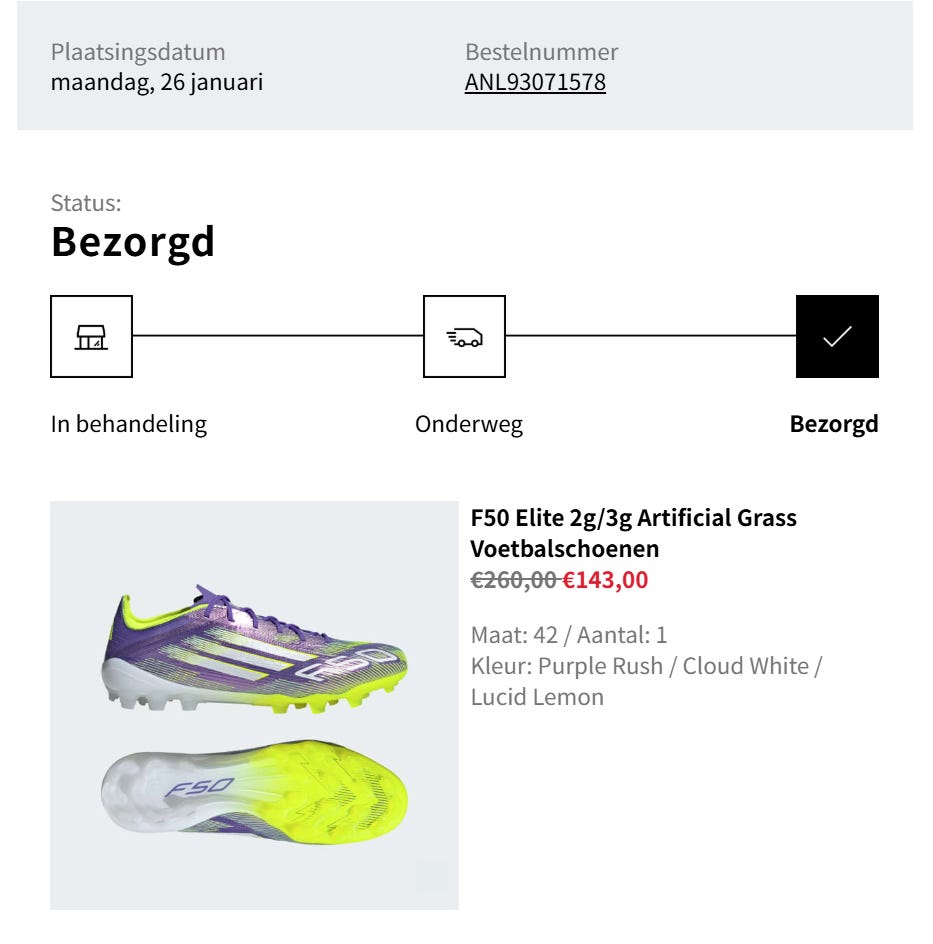Open the F50 Elite shoe product image
This screenshot has width=933, height=944.
click(254, 705)
